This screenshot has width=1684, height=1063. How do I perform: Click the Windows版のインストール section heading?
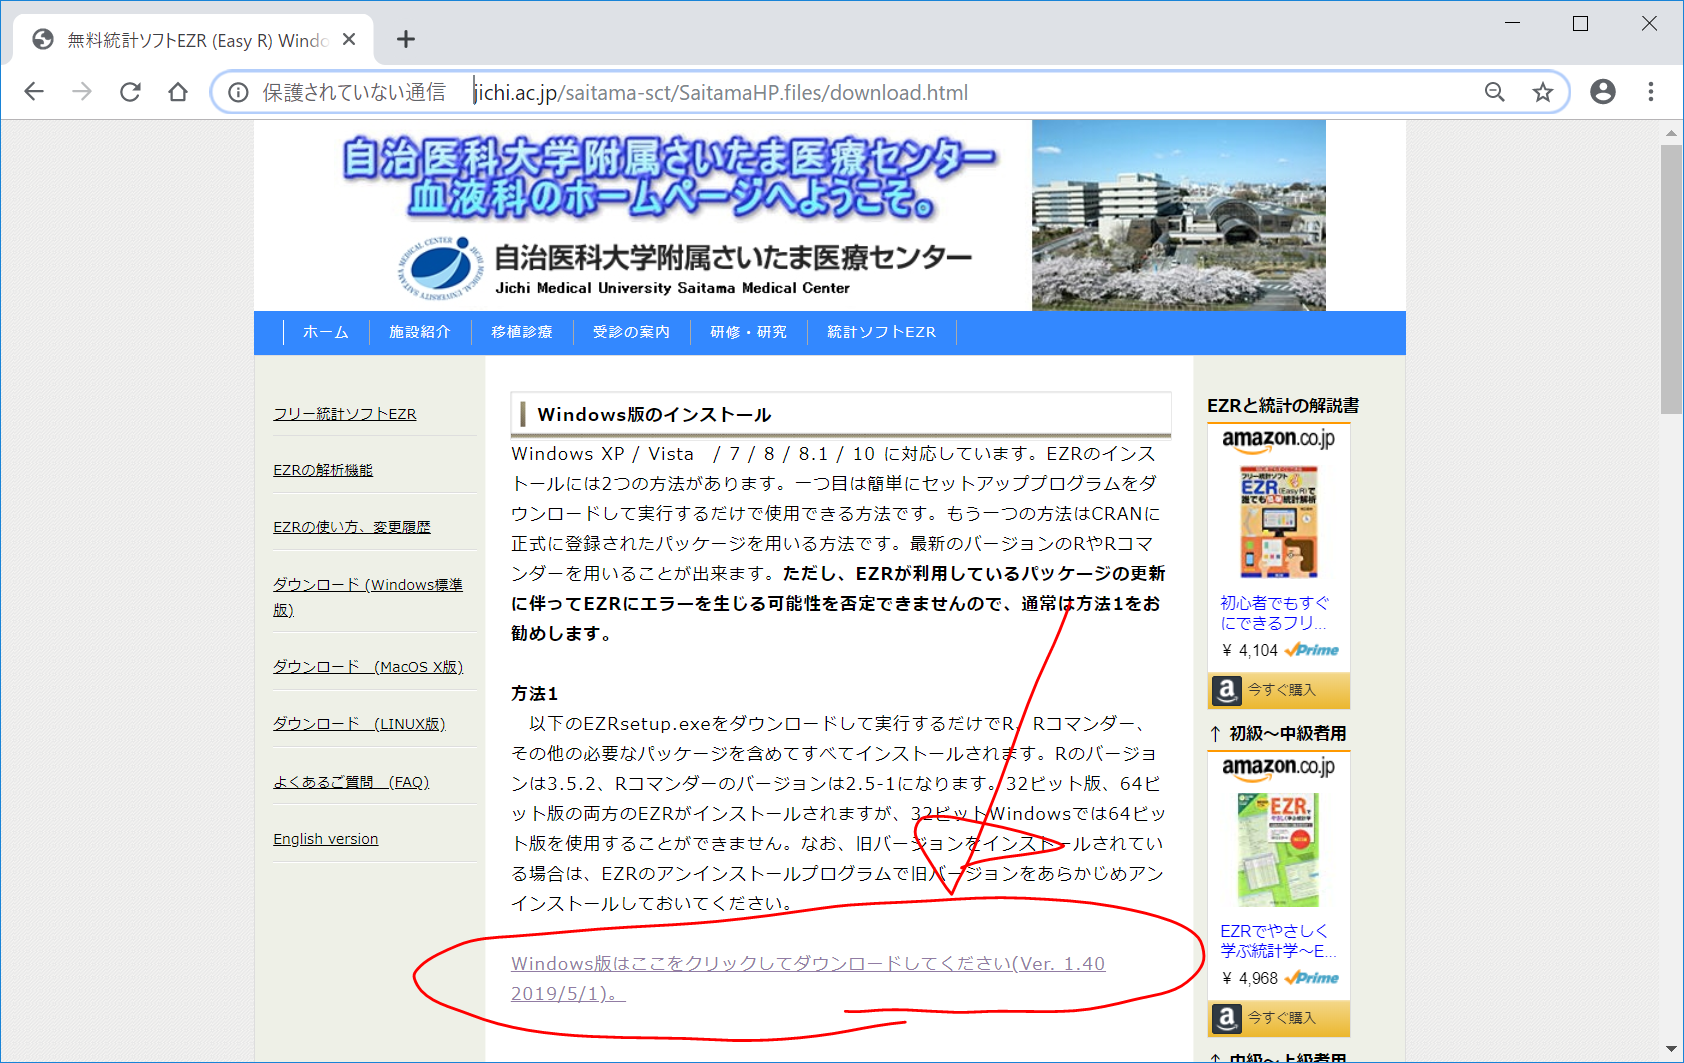654,414
